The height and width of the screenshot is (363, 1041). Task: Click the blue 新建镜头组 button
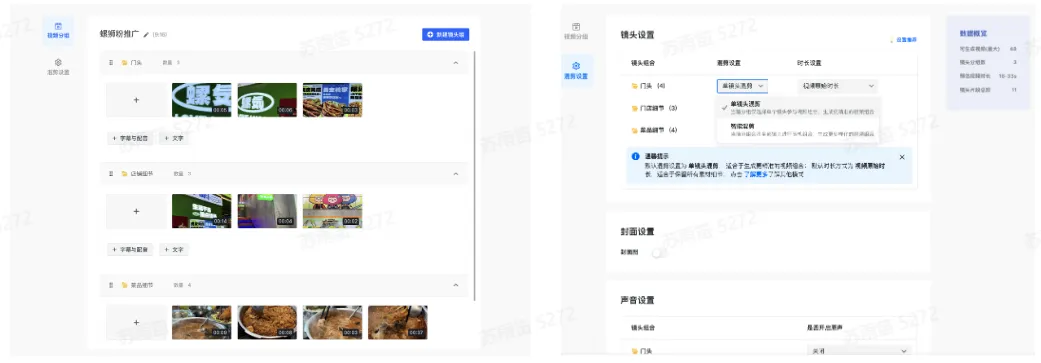point(445,34)
